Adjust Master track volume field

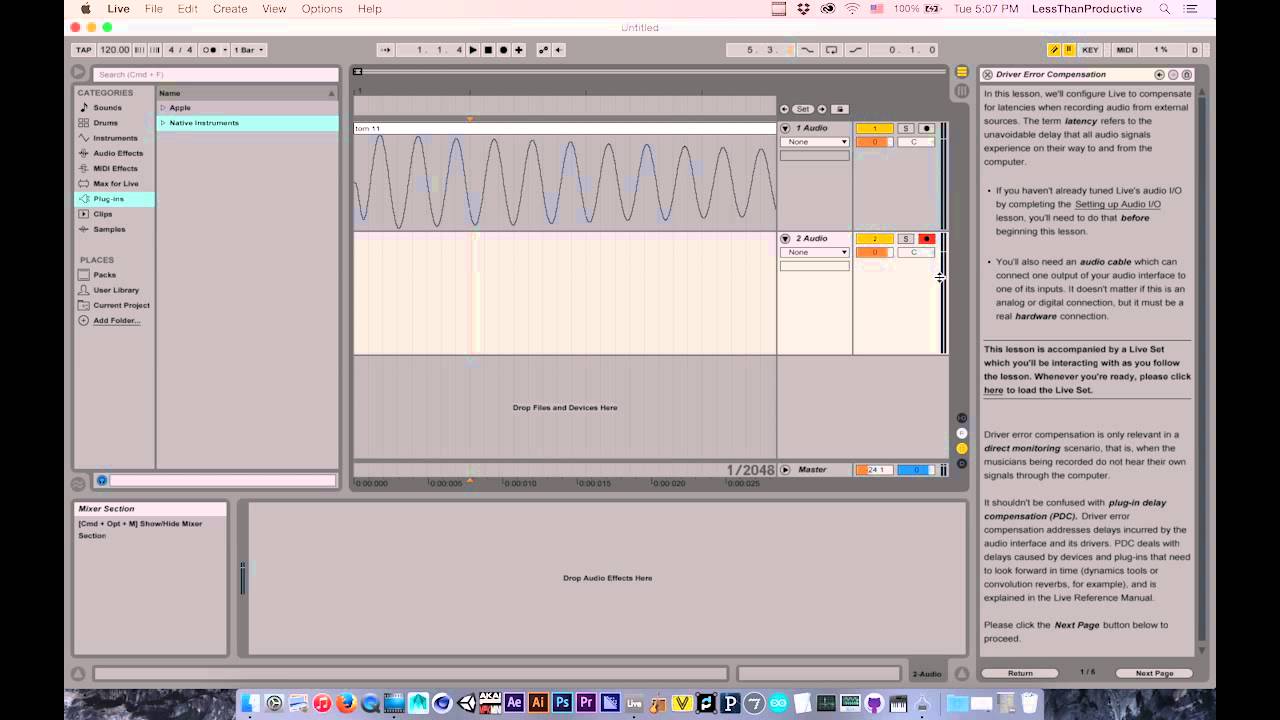(875, 470)
